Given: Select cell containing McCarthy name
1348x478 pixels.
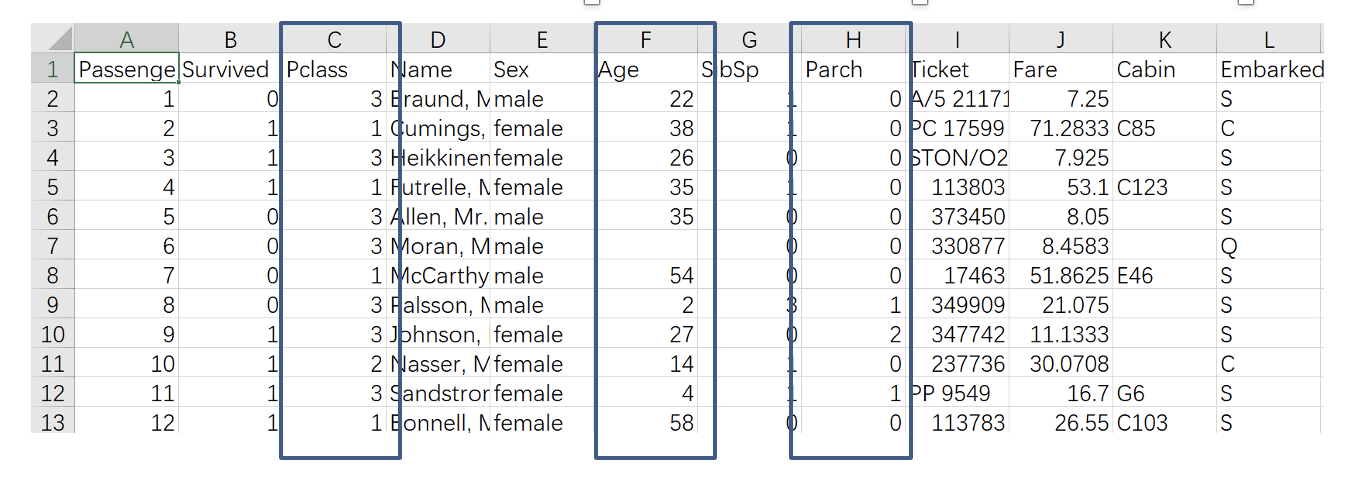Looking at the screenshot, I should click(439, 275).
